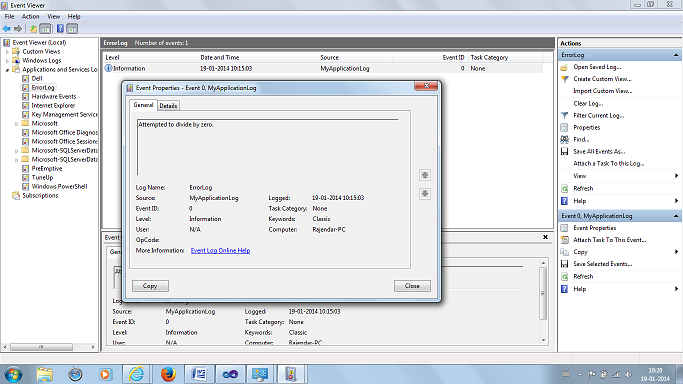683x384 pixels.
Task: Click Open Saved Log action
Action: [x=597, y=67]
